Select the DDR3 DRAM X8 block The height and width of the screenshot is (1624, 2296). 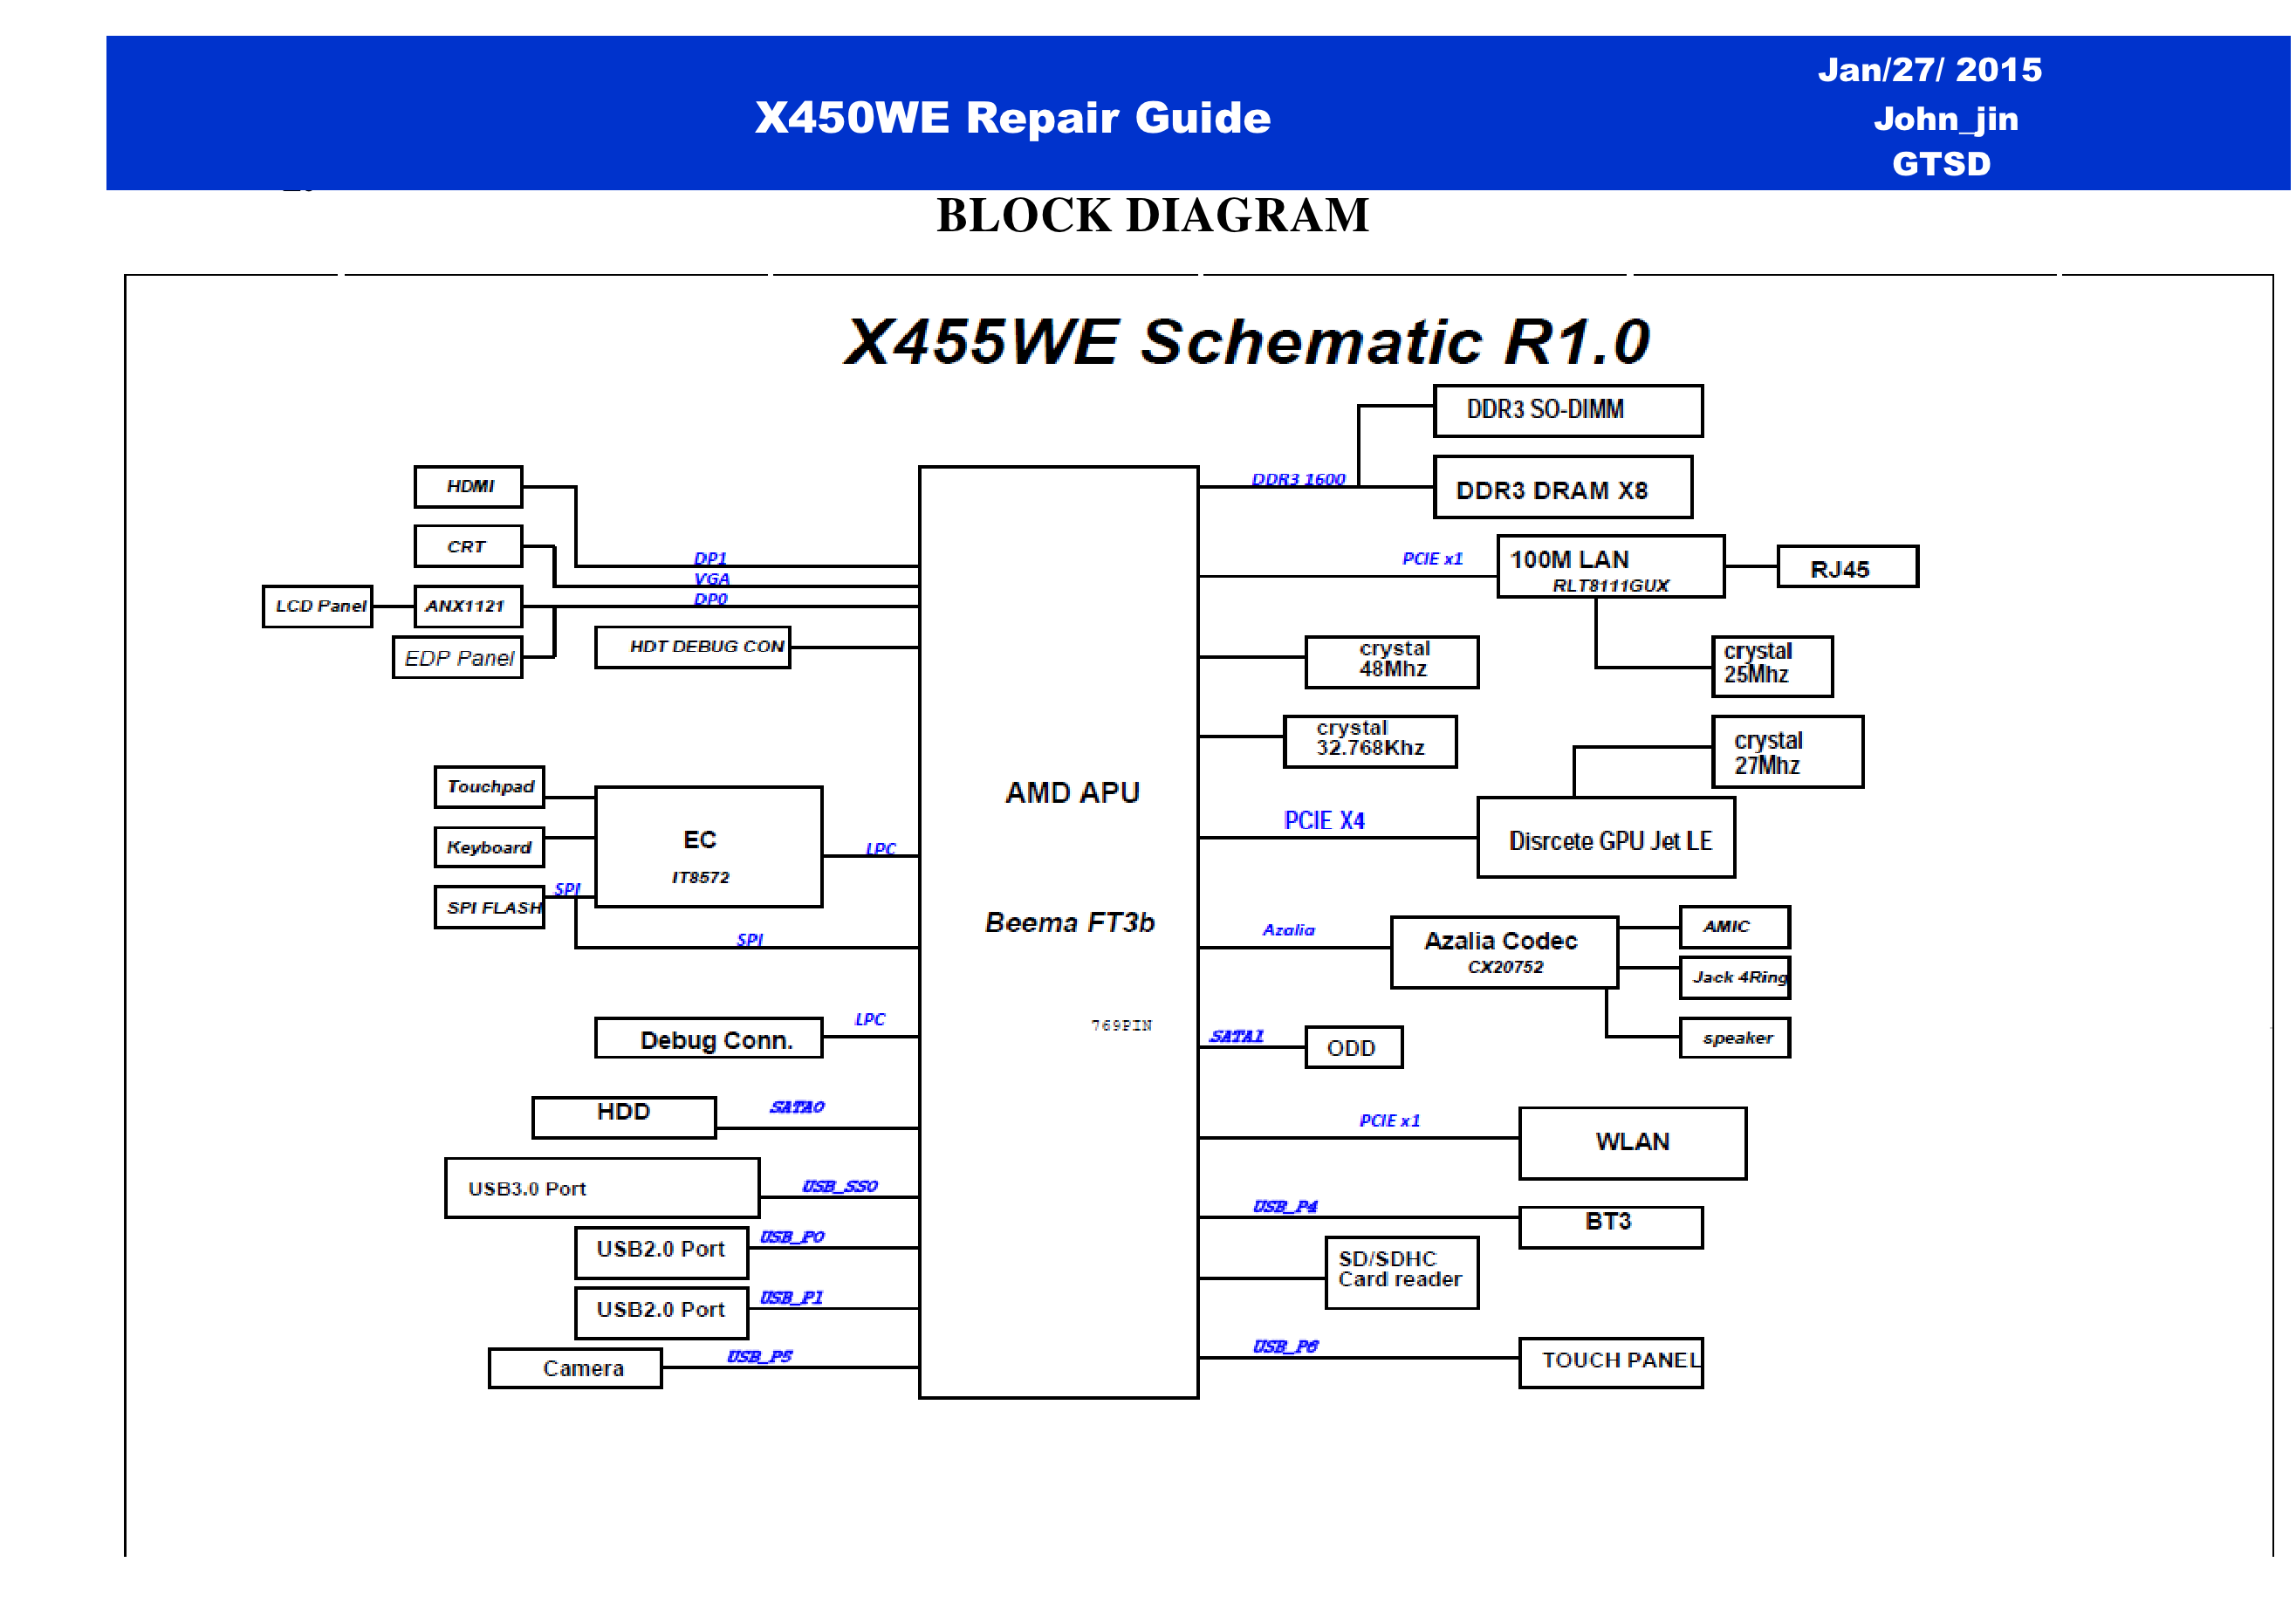pos(1563,488)
